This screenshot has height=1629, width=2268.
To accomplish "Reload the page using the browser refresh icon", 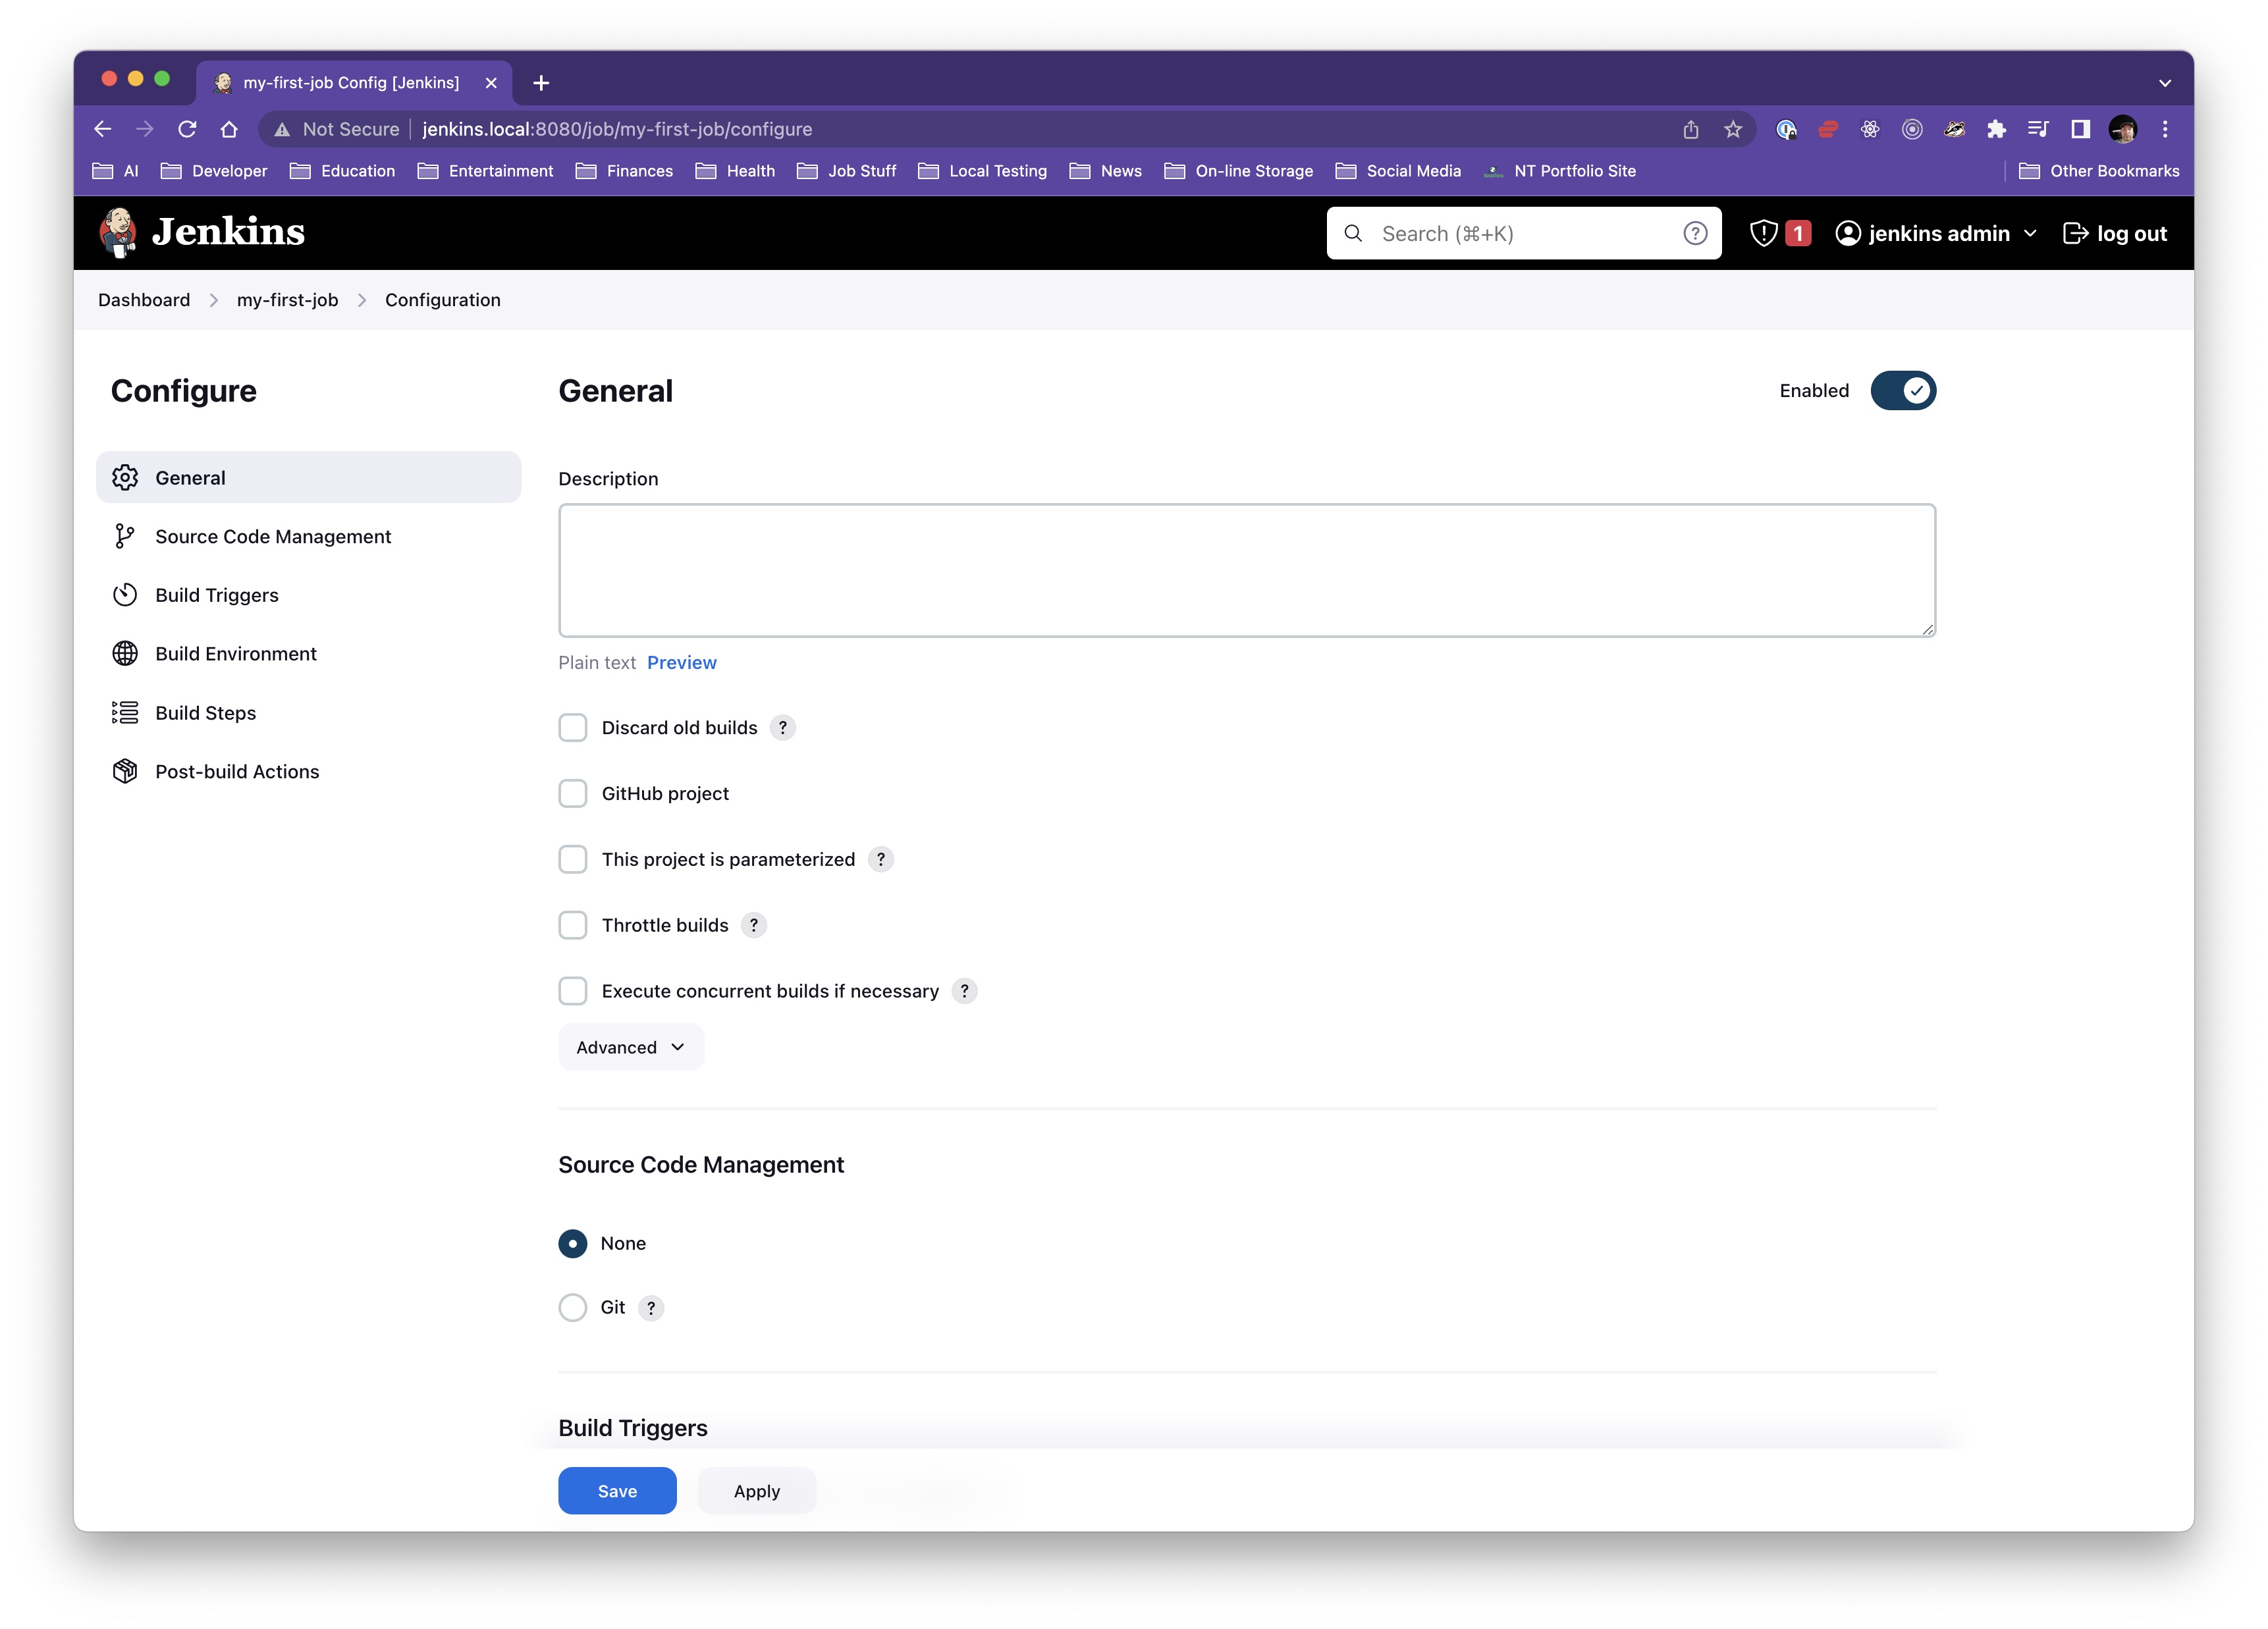I will click(x=187, y=129).
